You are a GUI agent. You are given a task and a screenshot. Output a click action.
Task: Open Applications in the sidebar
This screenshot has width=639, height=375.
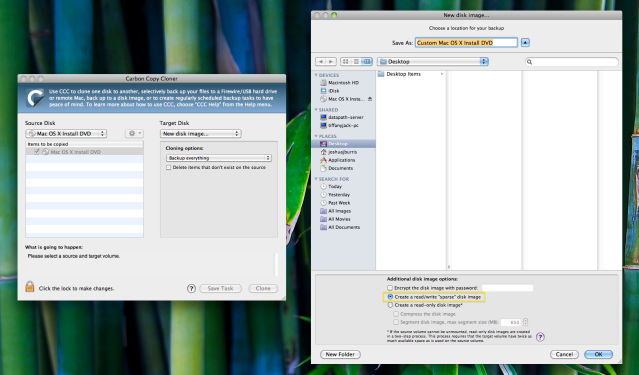pos(343,160)
